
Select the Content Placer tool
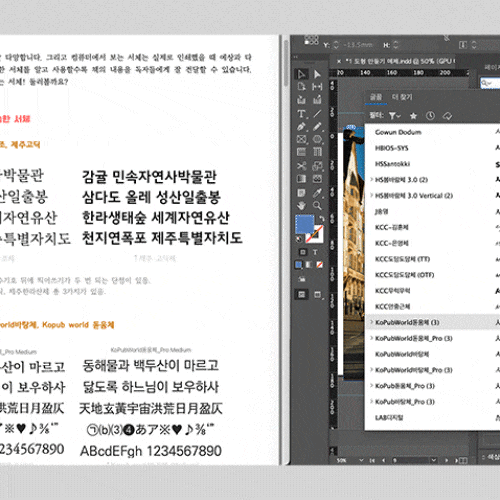click(x=317, y=99)
